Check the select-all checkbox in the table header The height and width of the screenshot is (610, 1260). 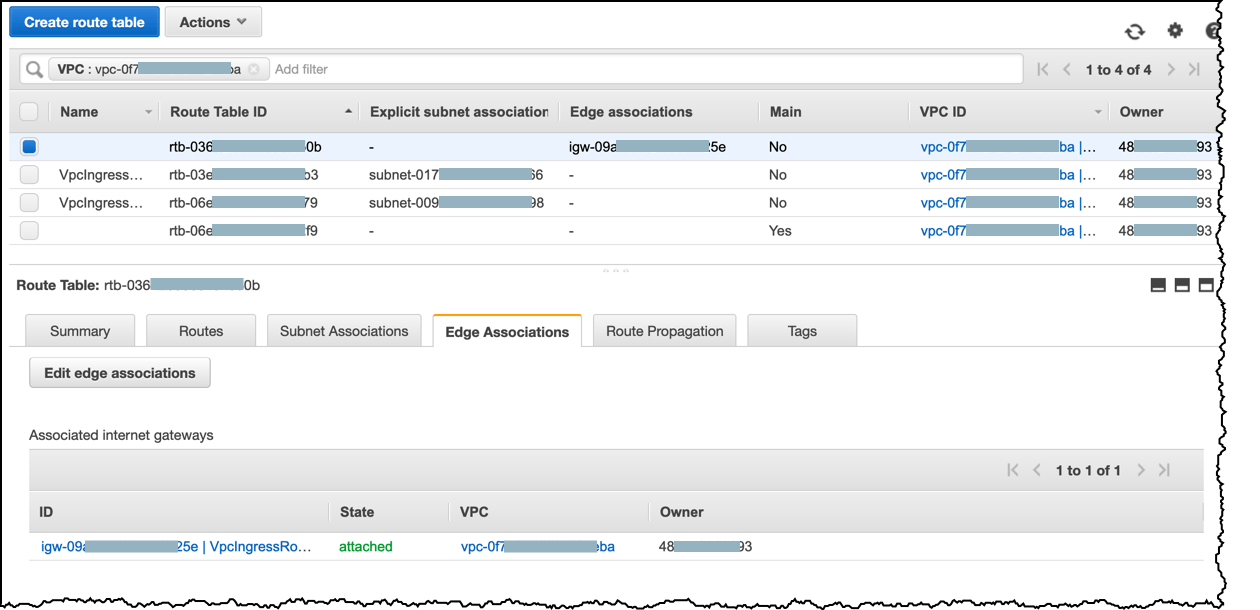tap(29, 111)
